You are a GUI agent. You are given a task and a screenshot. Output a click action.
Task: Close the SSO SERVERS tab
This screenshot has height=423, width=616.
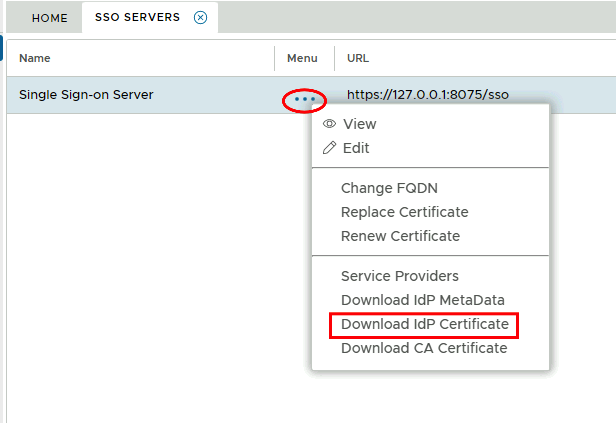tap(200, 18)
